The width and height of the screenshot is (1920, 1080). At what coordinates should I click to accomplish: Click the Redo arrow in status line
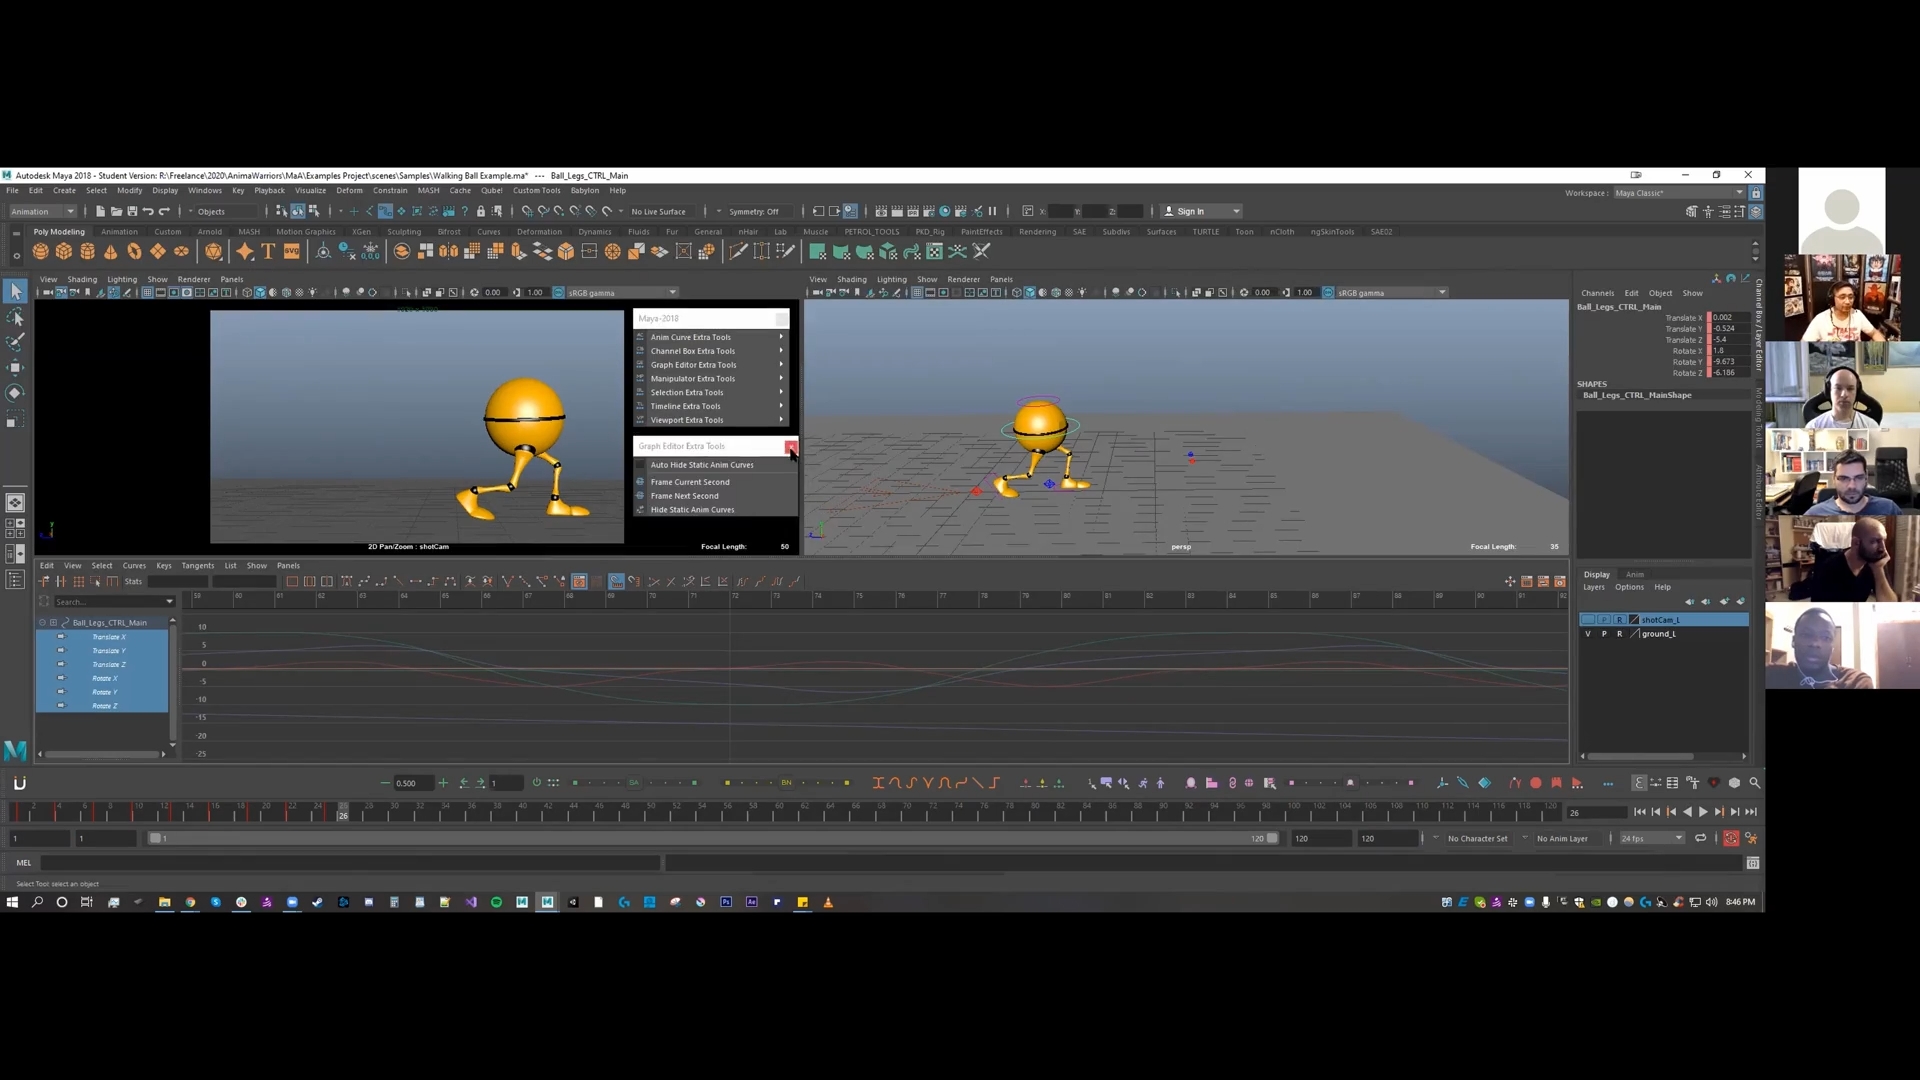pos(164,211)
